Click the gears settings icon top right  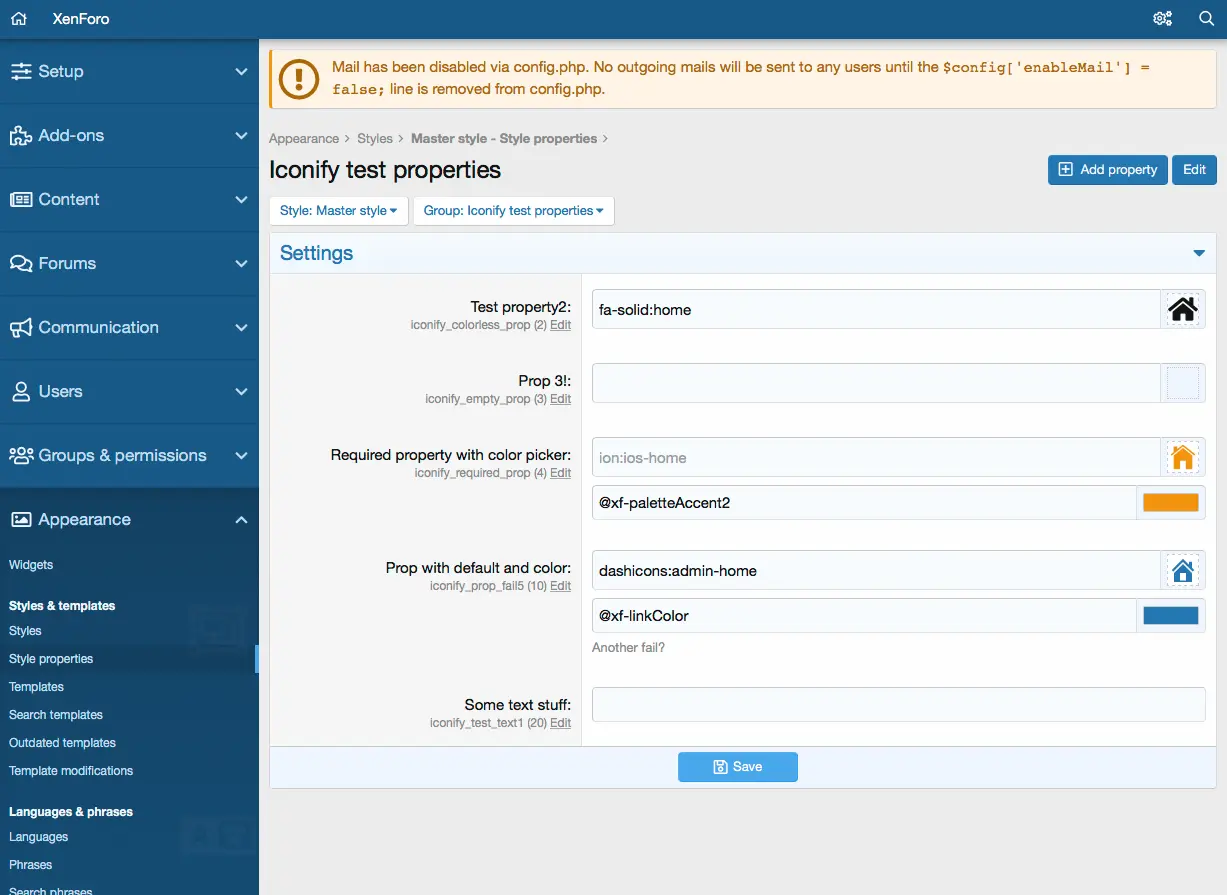(1160, 18)
